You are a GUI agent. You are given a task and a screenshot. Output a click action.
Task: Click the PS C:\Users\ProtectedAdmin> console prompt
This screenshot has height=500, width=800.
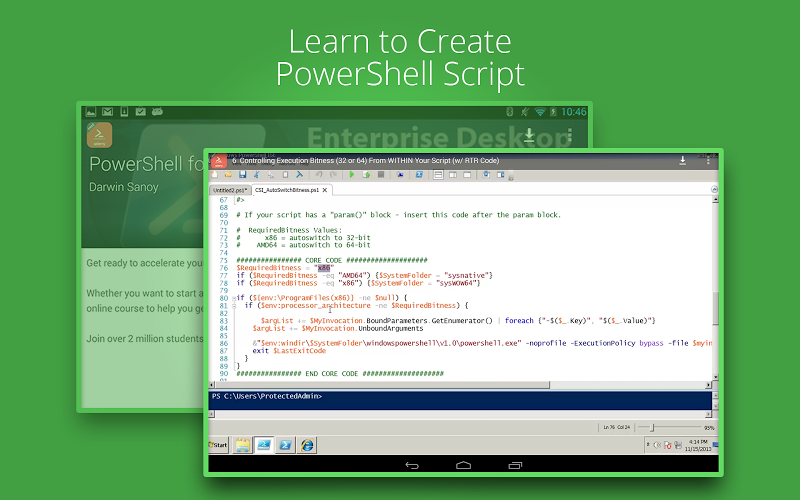tap(267, 396)
